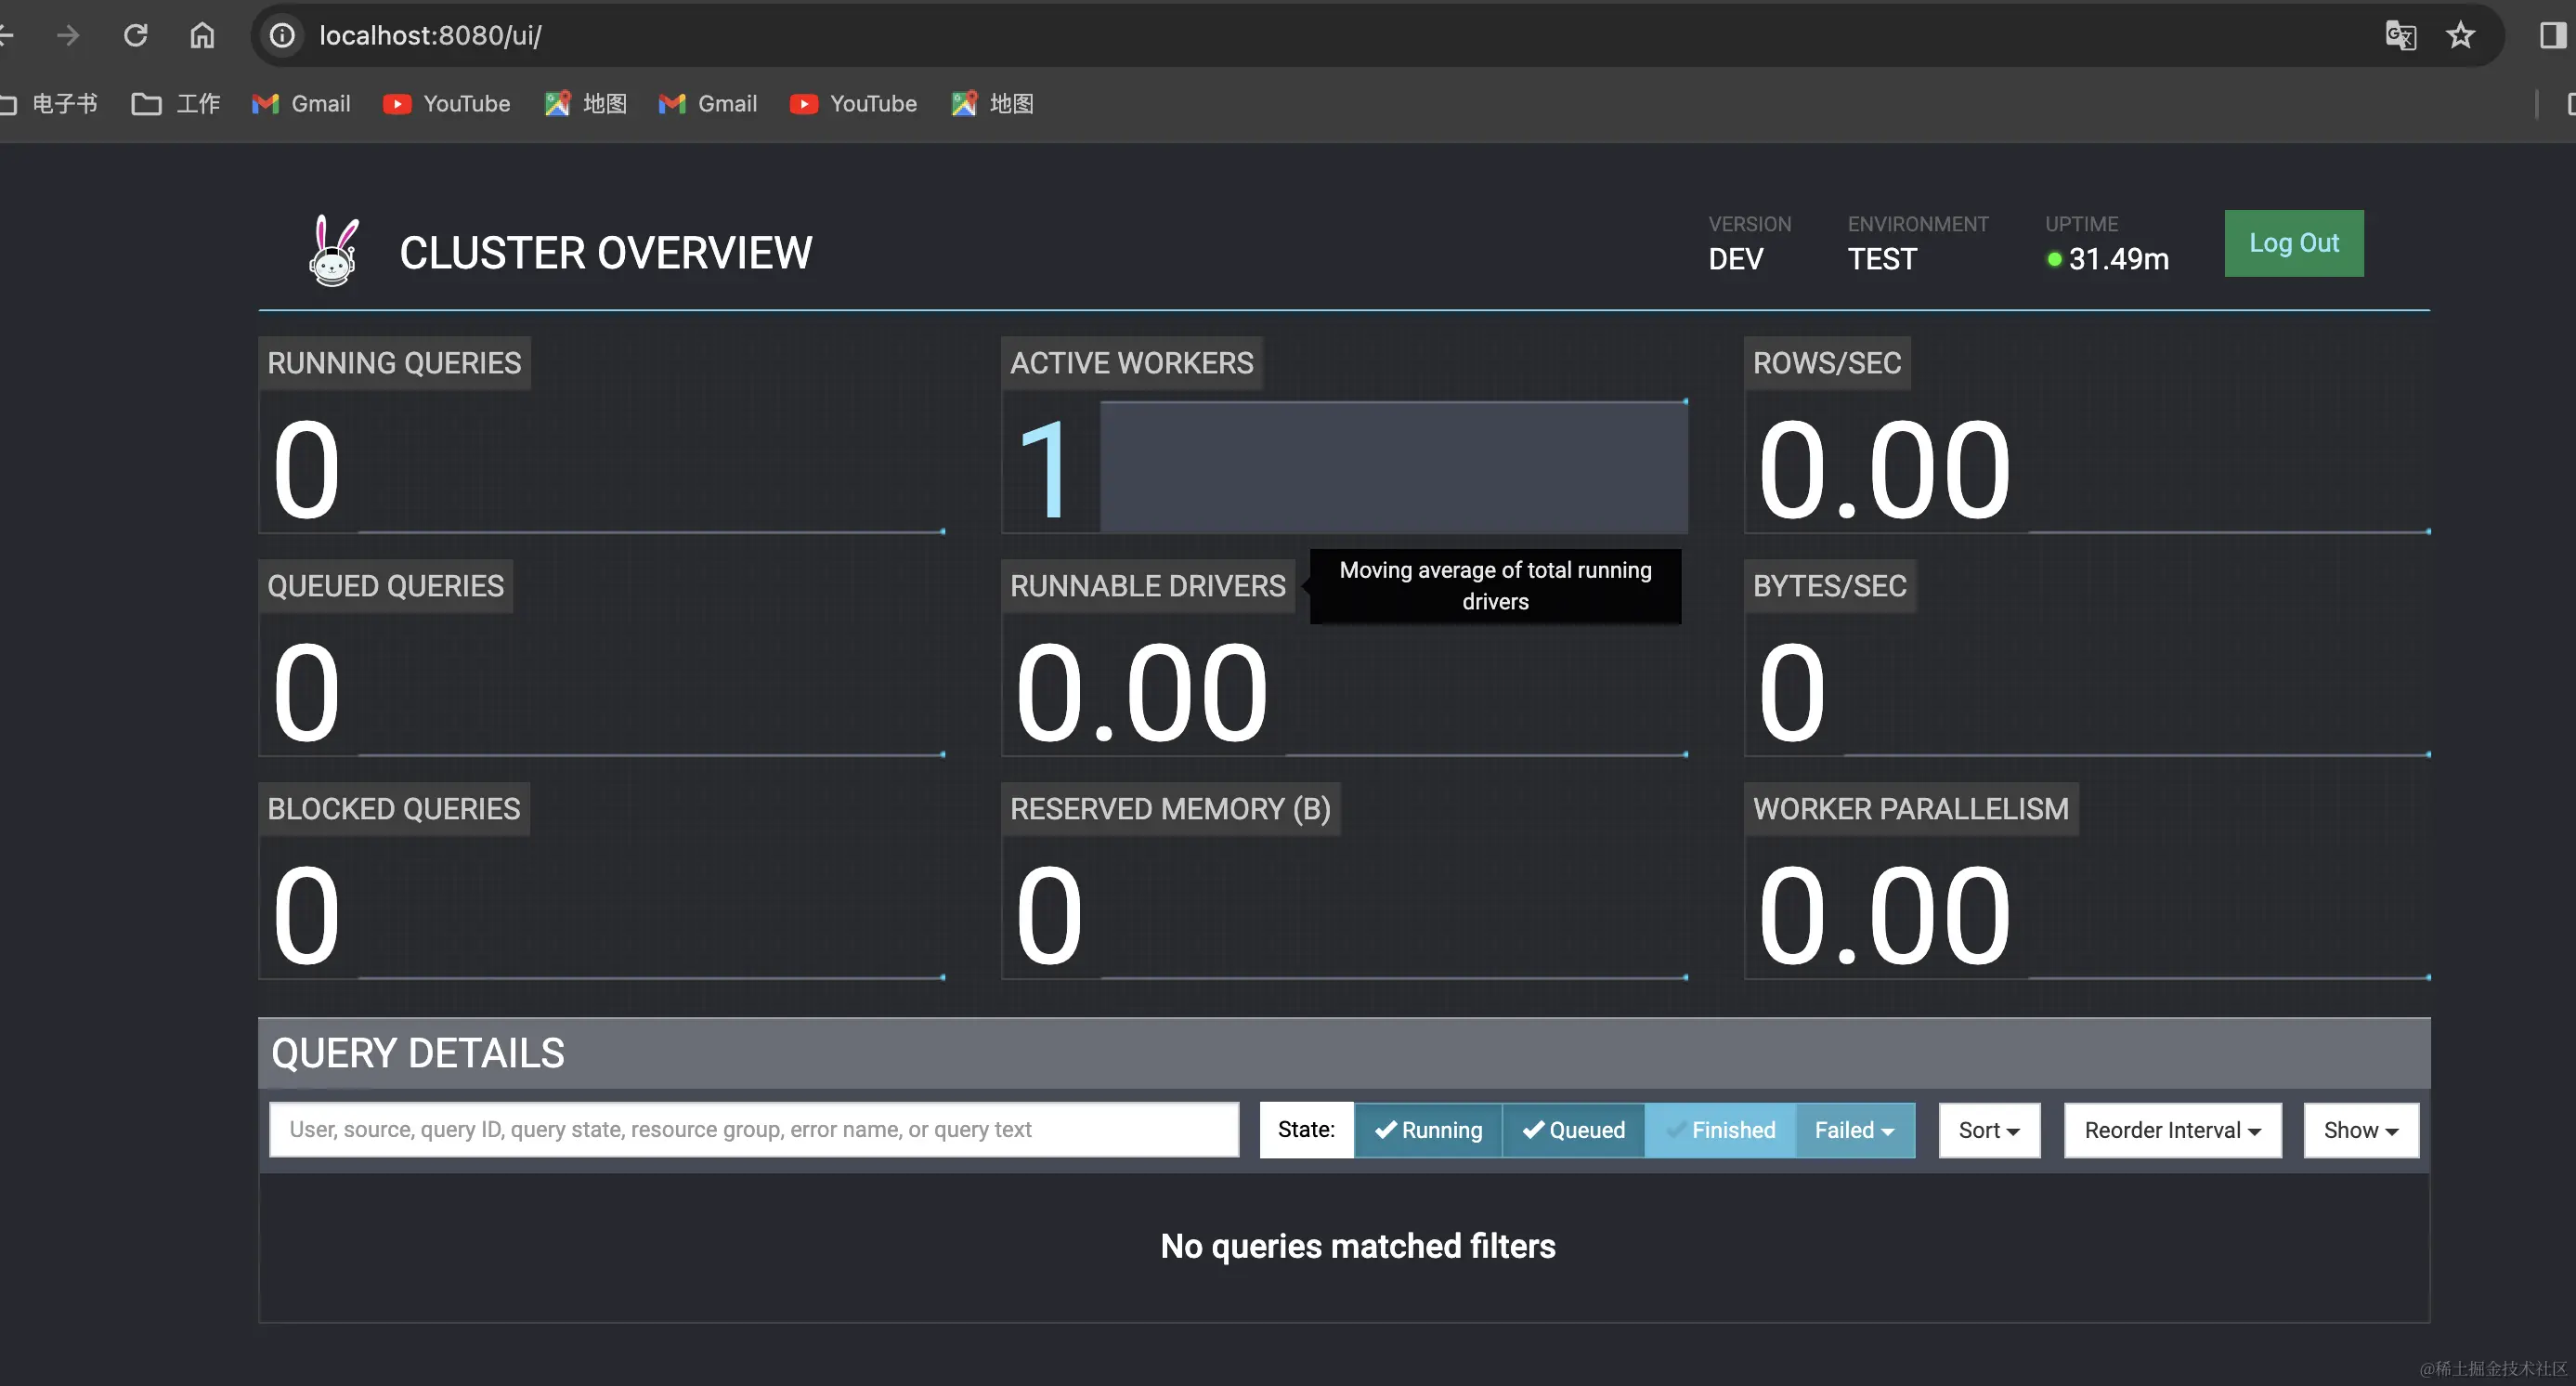Enable the Finished state filter

tap(1720, 1130)
